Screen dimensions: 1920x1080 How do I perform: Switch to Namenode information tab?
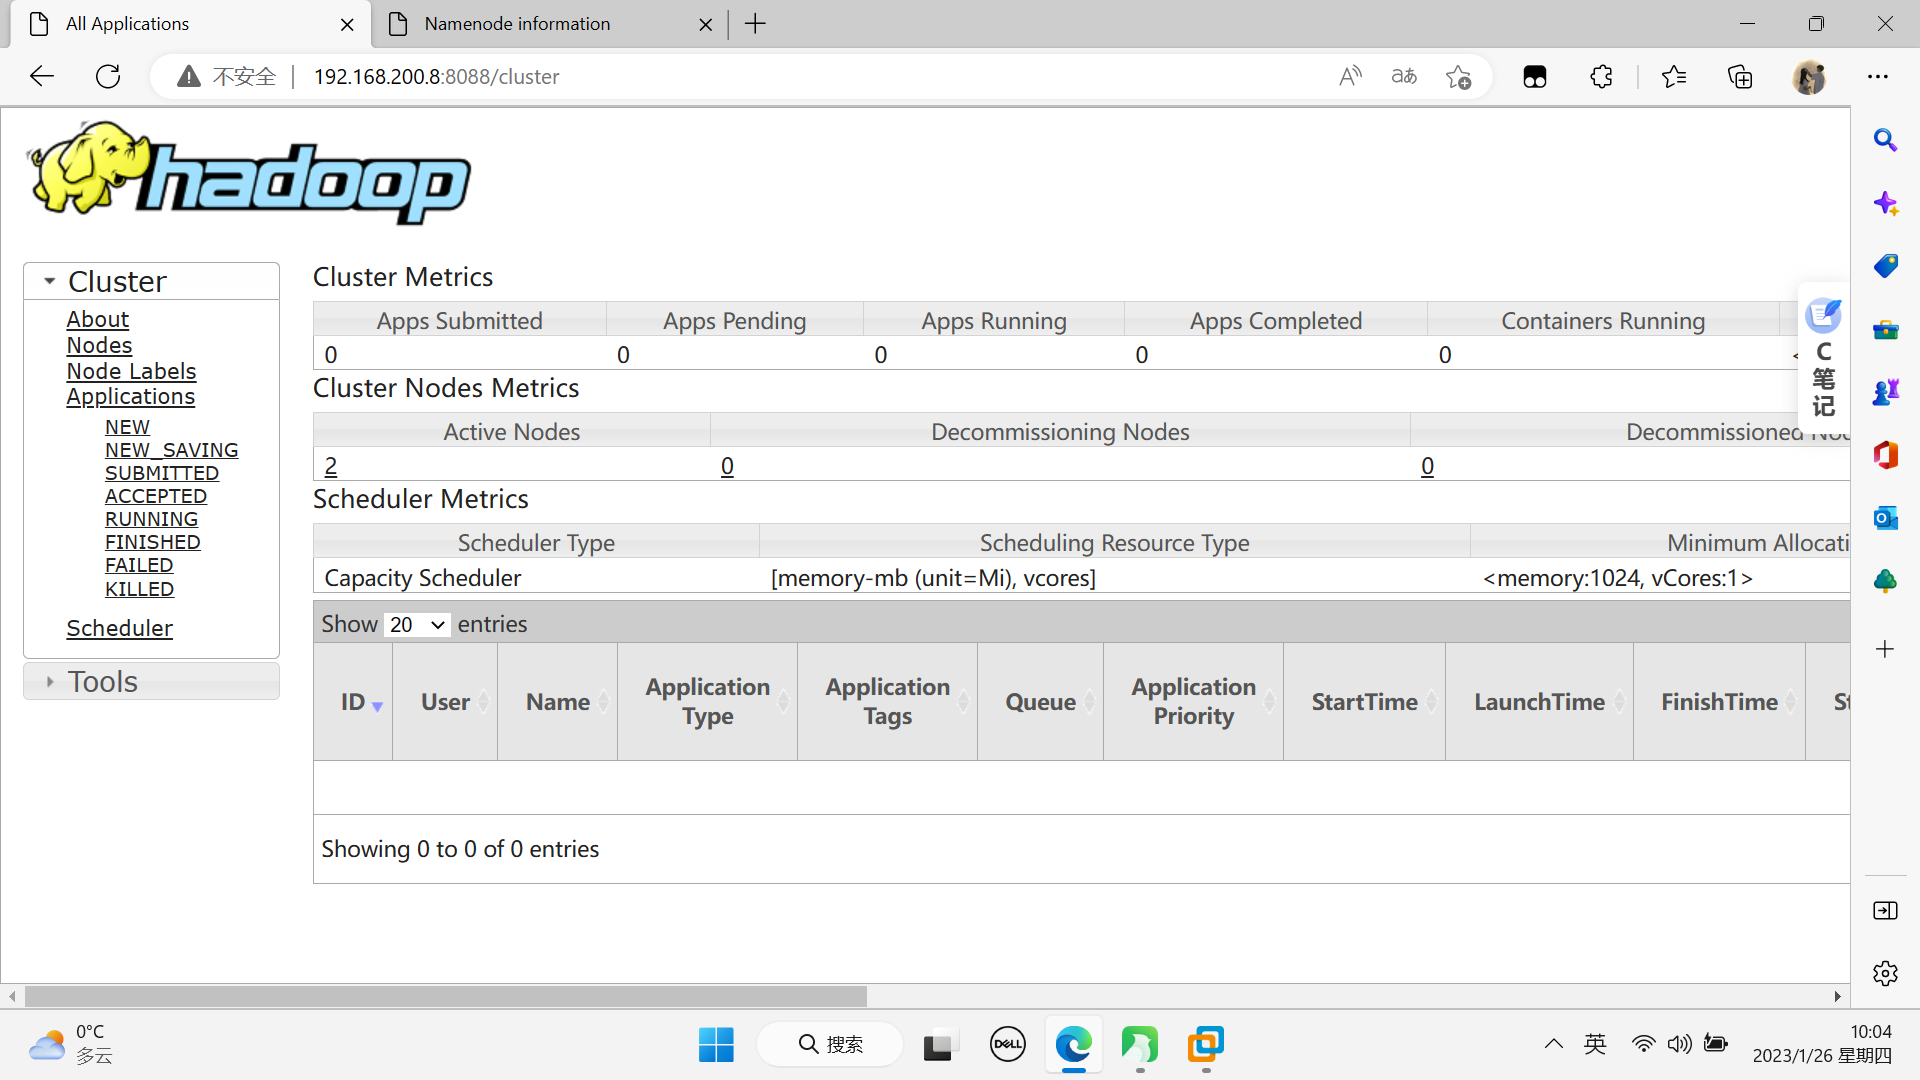coord(517,24)
